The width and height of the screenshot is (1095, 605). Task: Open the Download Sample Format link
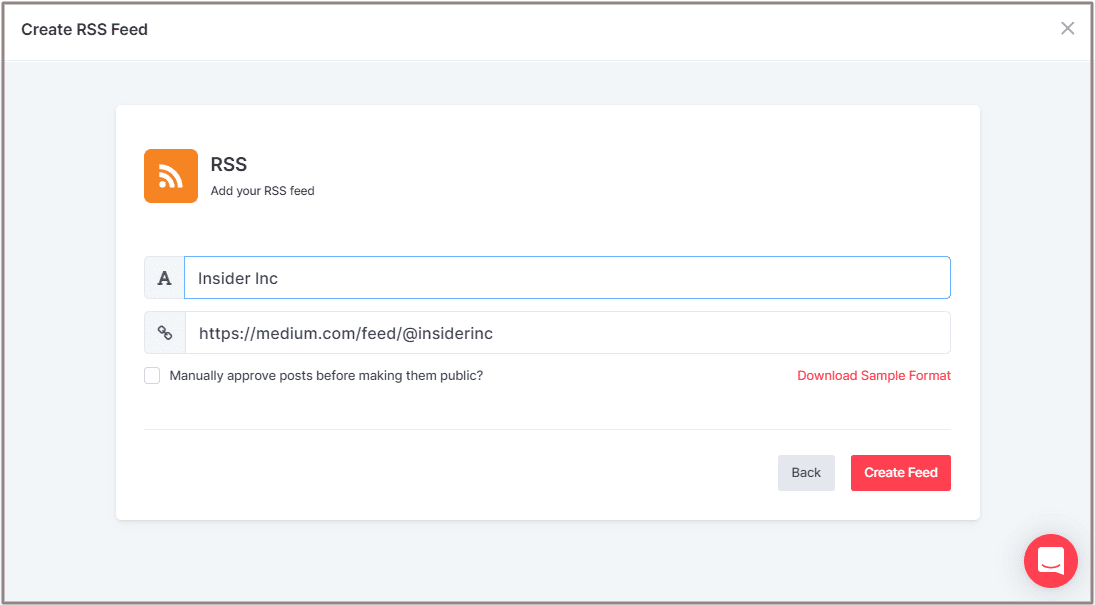[873, 376]
